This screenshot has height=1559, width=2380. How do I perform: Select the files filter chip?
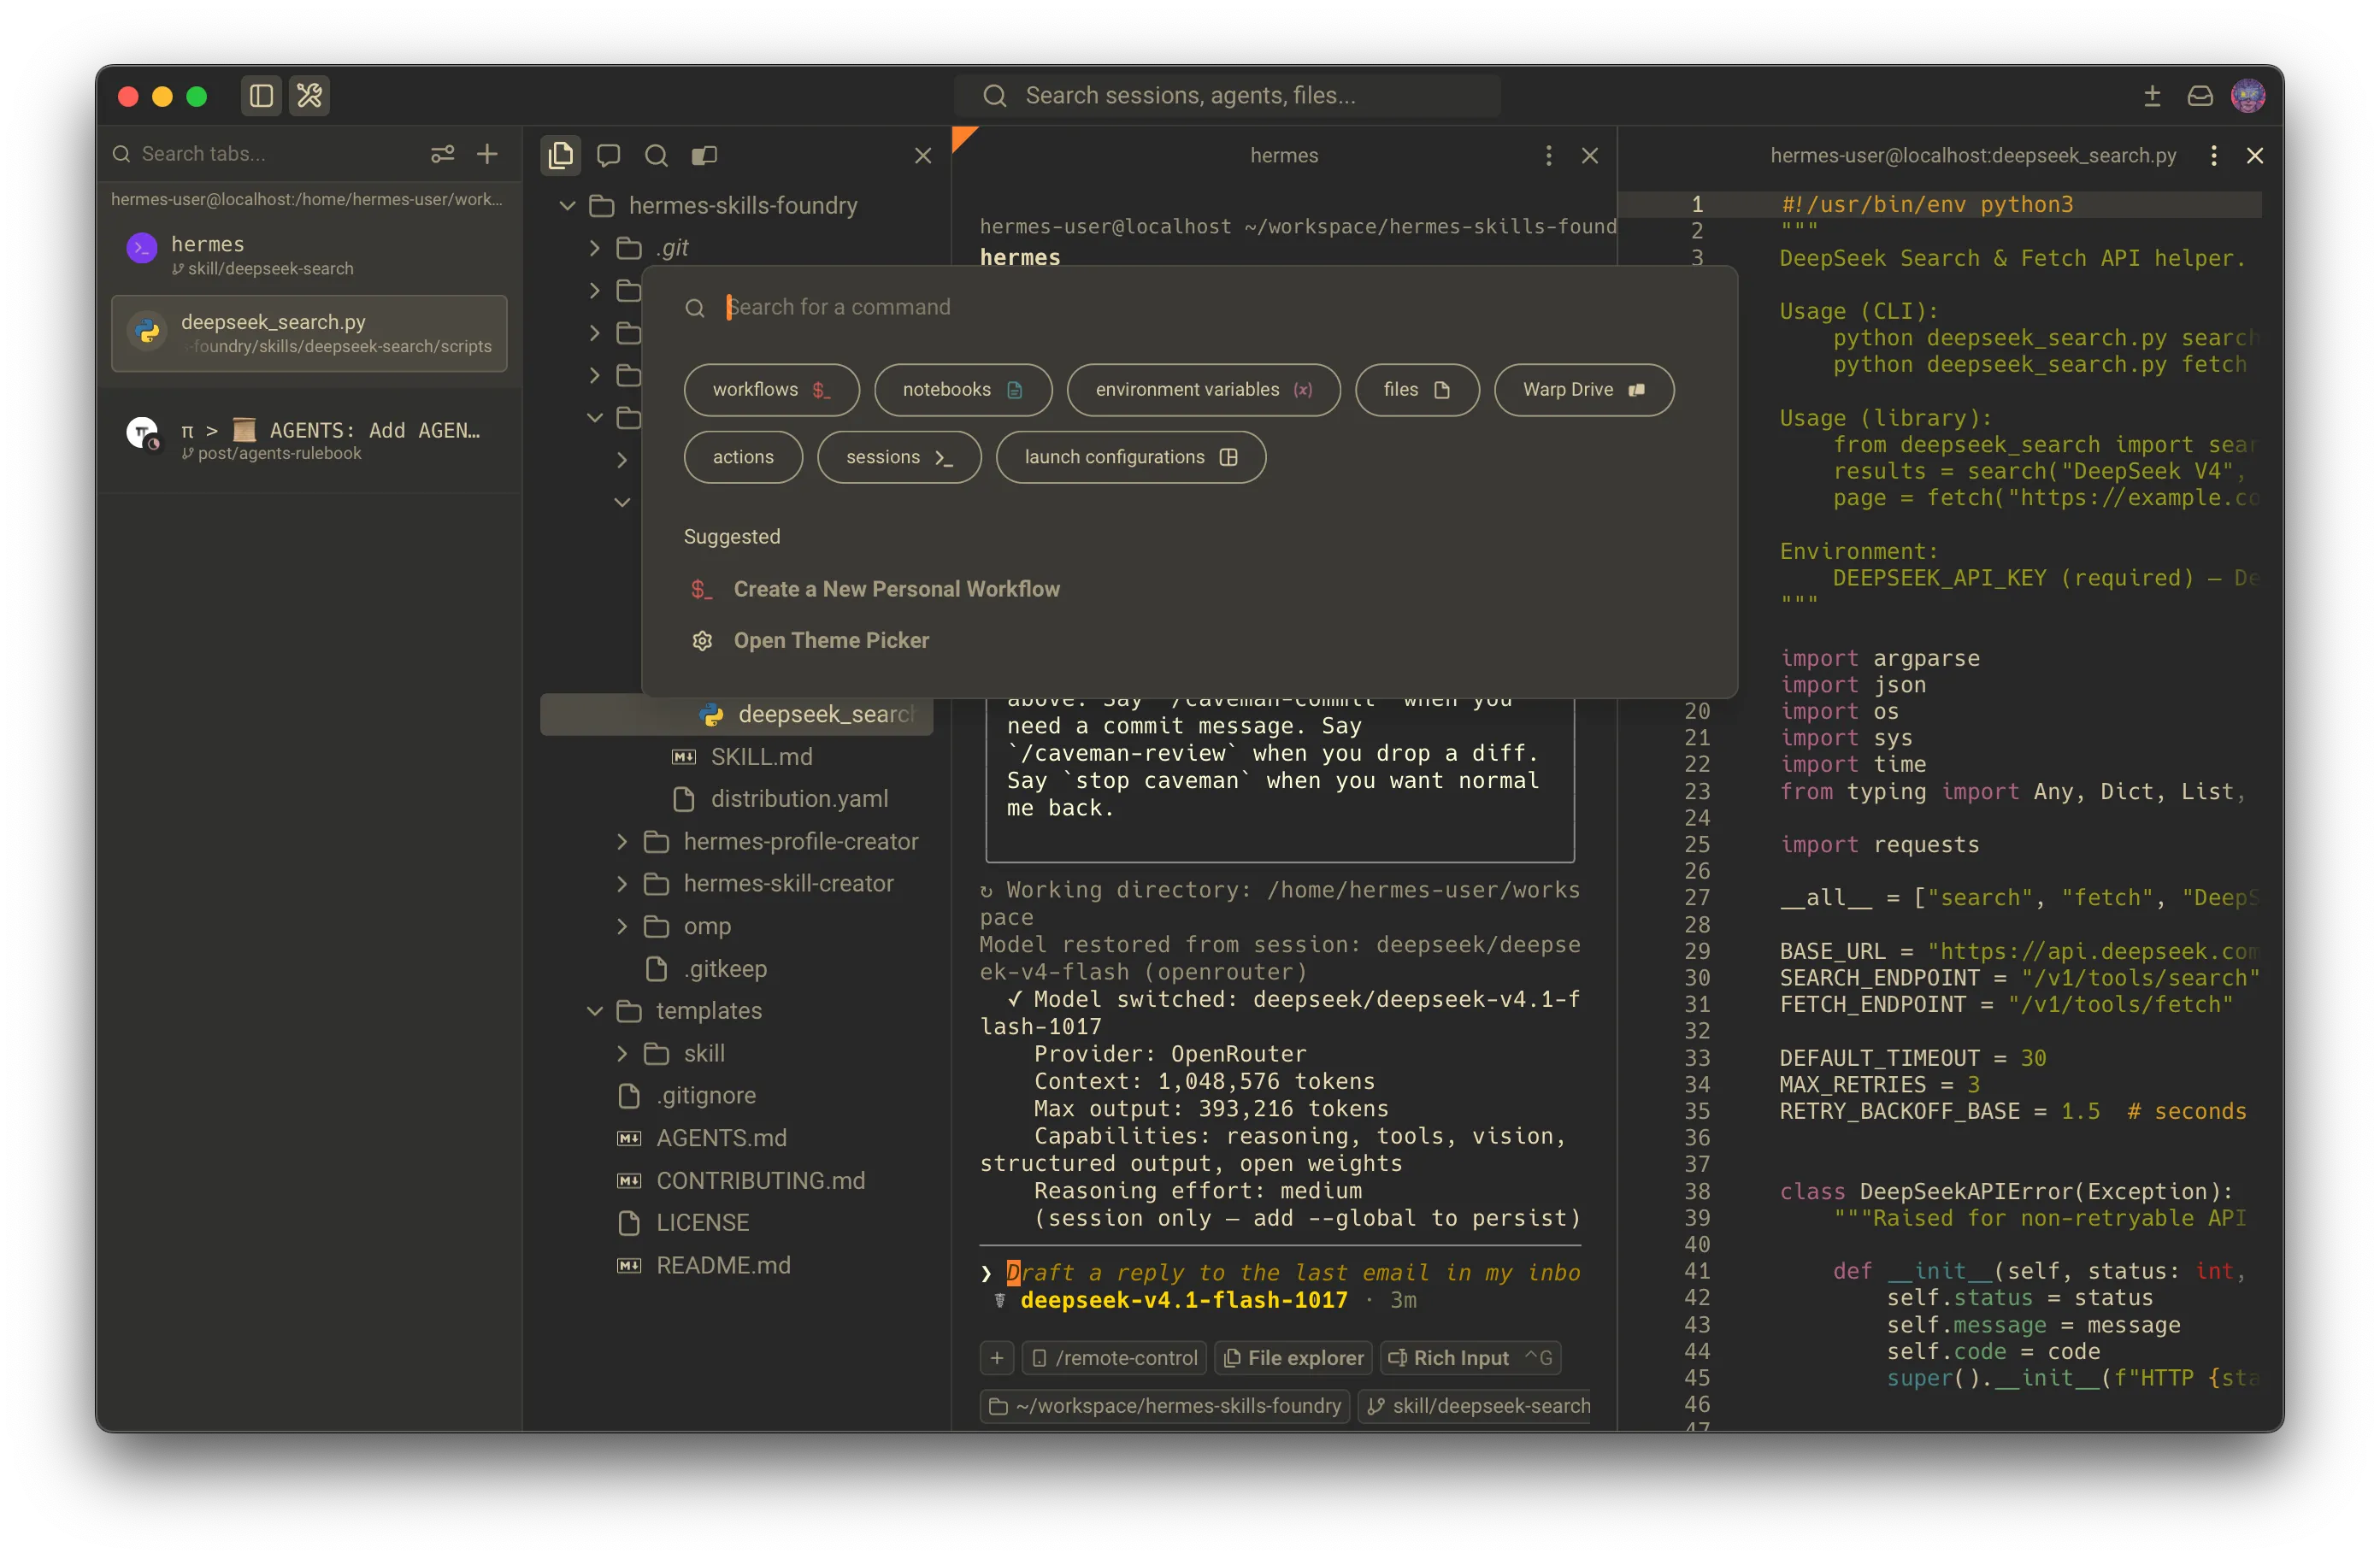pyautogui.click(x=1416, y=390)
